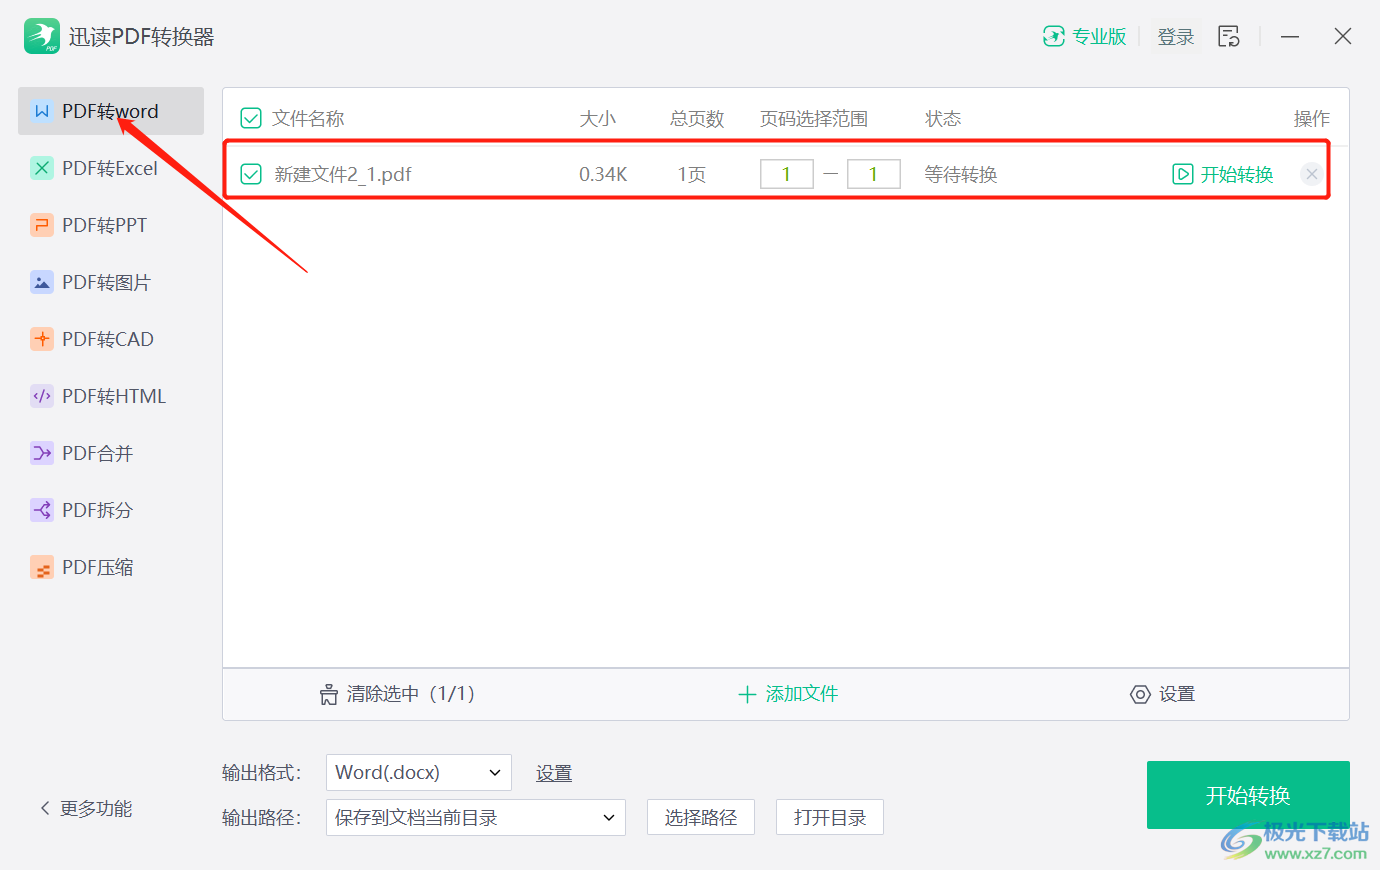Image resolution: width=1380 pixels, height=870 pixels.
Task: Select PDF转HTML in sidebar
Action: (111, 396)
